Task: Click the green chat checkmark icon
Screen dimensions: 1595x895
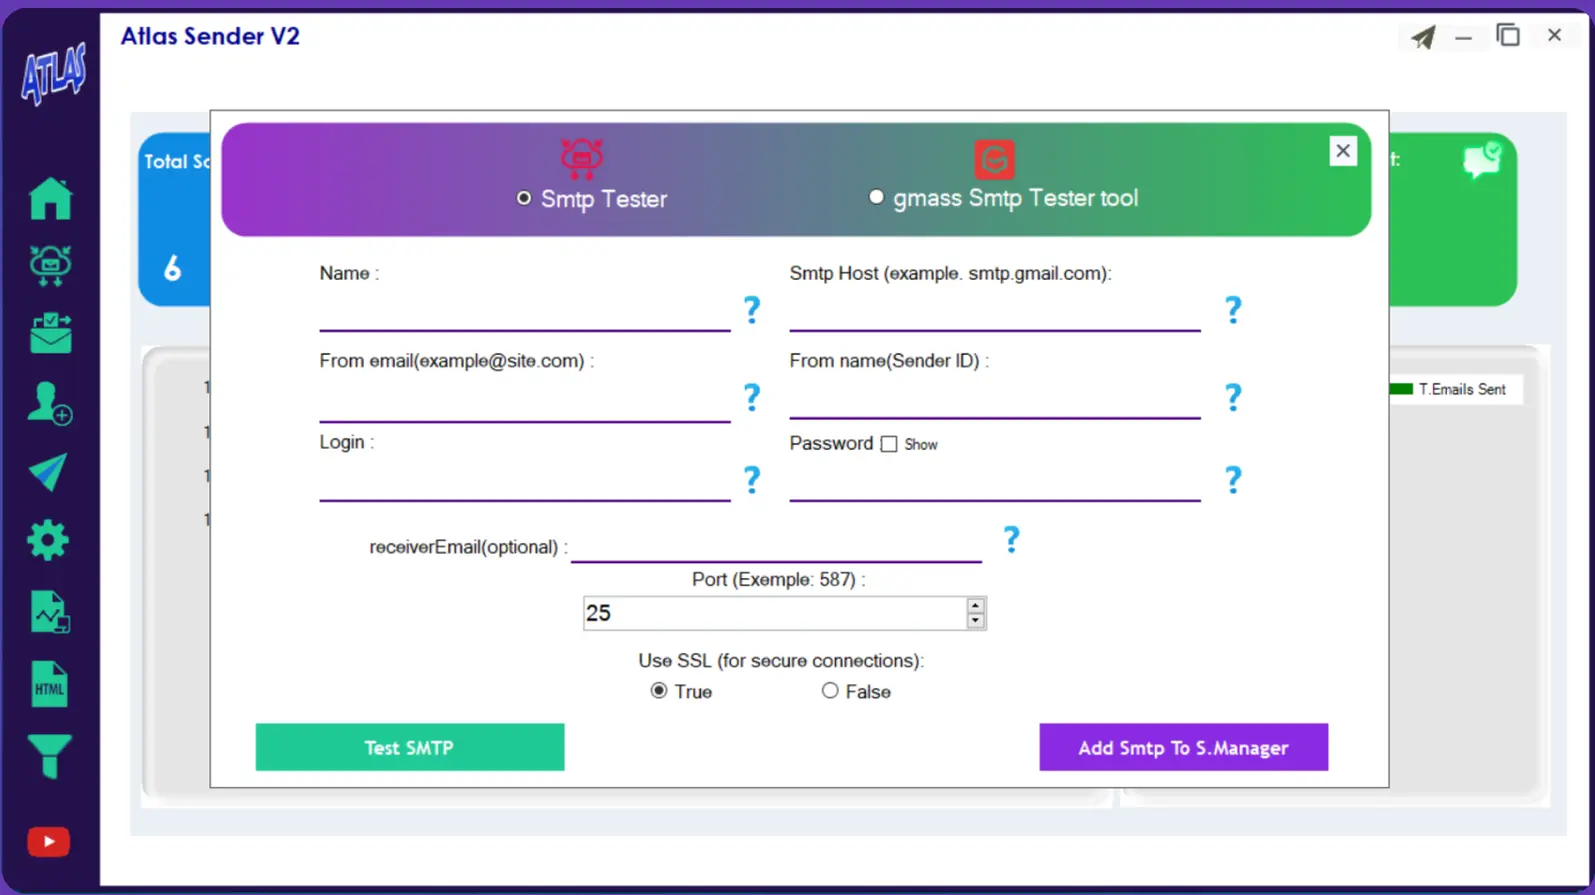Action: click(1482, 160)
